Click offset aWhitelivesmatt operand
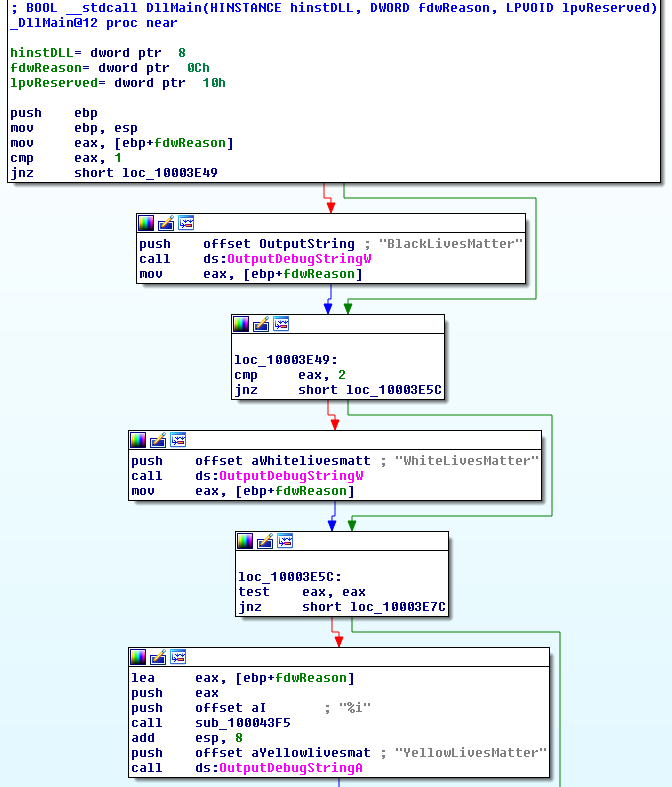Viewport: 672px width, 787px height. (x=283, y=461)
